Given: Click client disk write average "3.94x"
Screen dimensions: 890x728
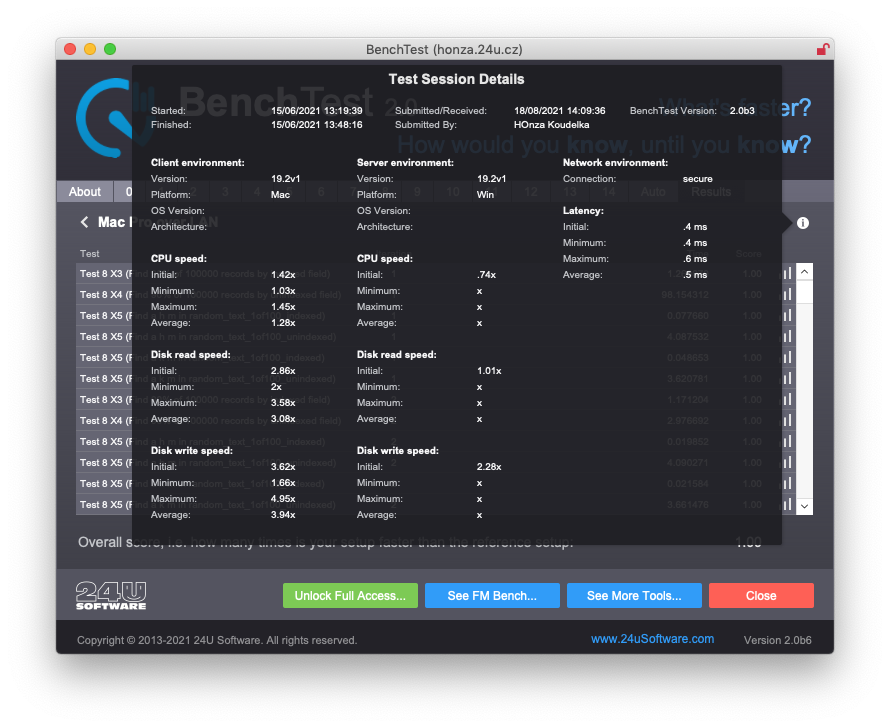Looking at the screenshot, I should point(283,515).
